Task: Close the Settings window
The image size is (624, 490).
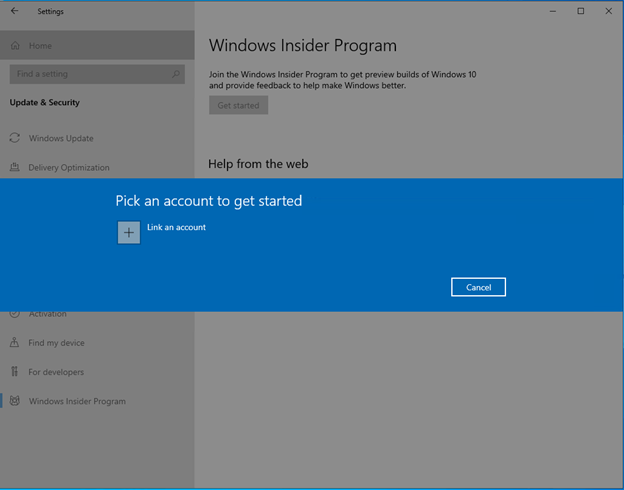Action: (x=608, y=11)
